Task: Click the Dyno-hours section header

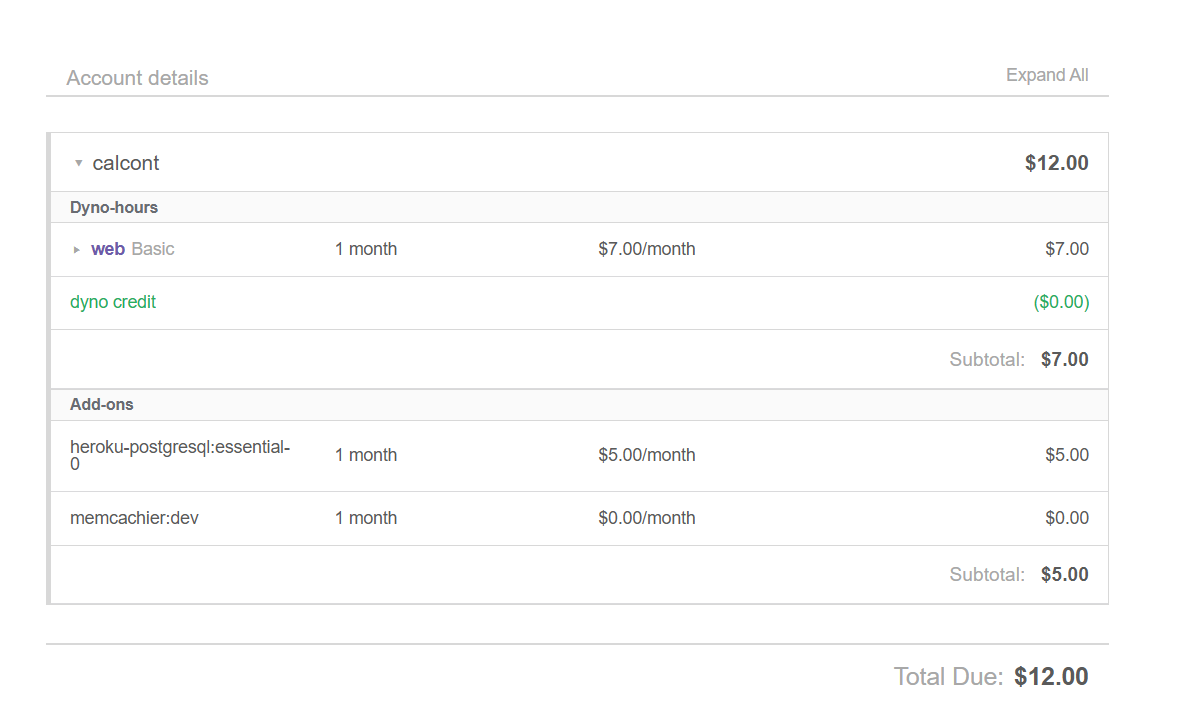Action: (x=114, y=208)
